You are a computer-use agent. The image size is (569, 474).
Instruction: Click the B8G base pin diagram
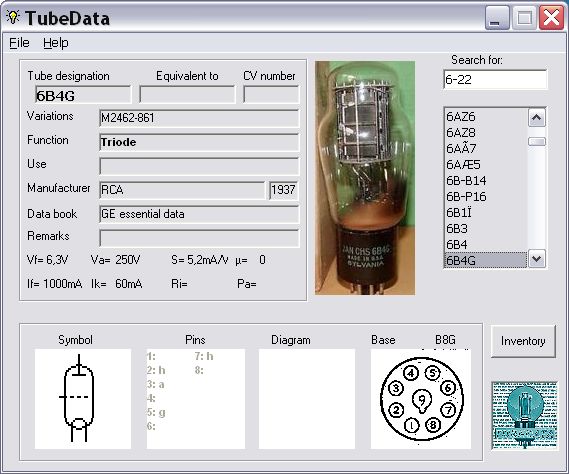(x=421, y=399)
